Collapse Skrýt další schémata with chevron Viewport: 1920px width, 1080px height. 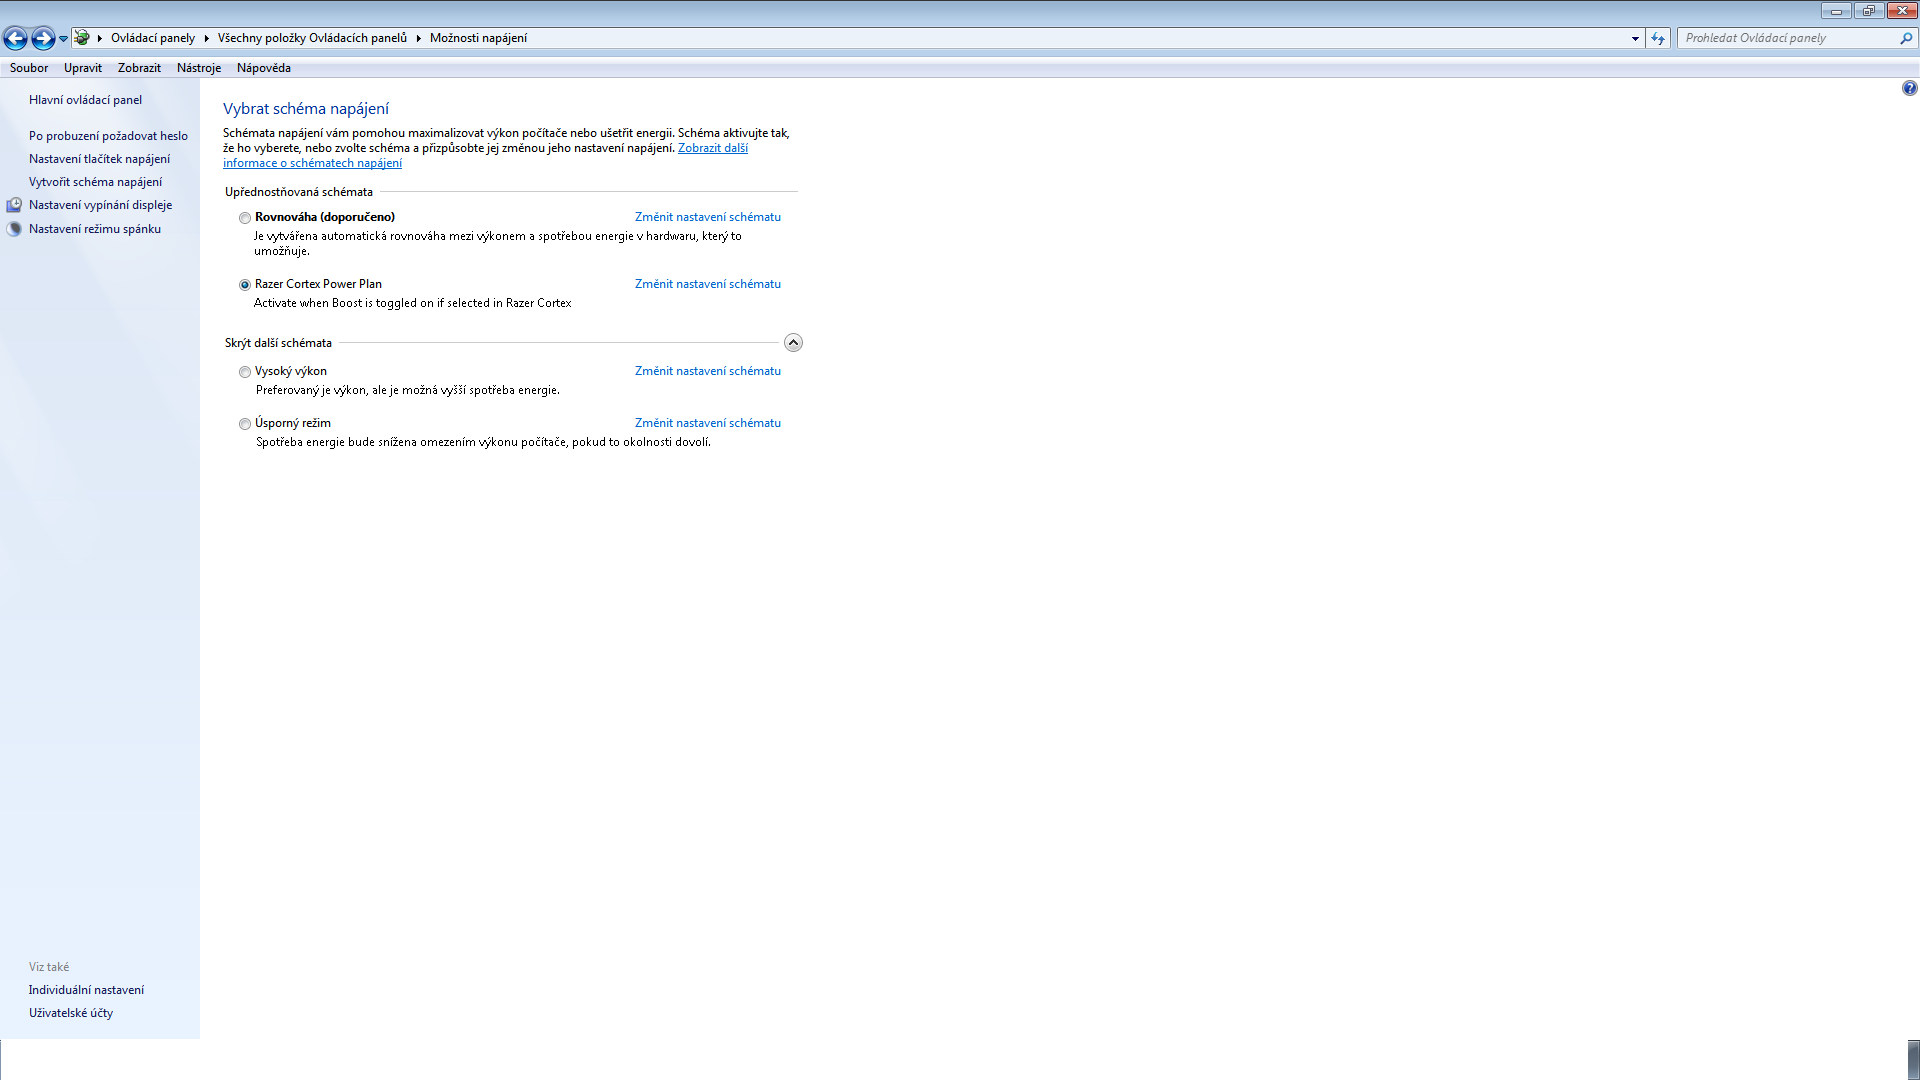(x=793, y=343)
